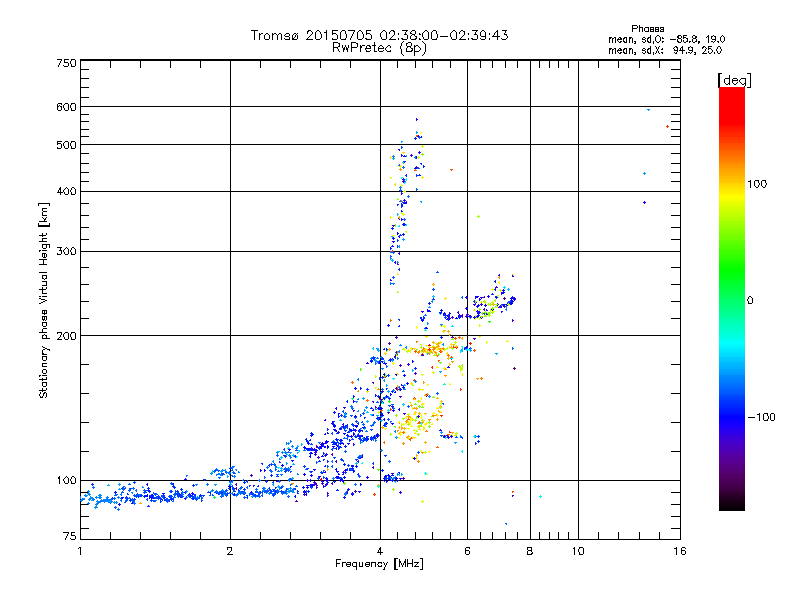
Task: Click the 'Phases' legend heading
Action: pyautogui.click(x=647, y=29)
